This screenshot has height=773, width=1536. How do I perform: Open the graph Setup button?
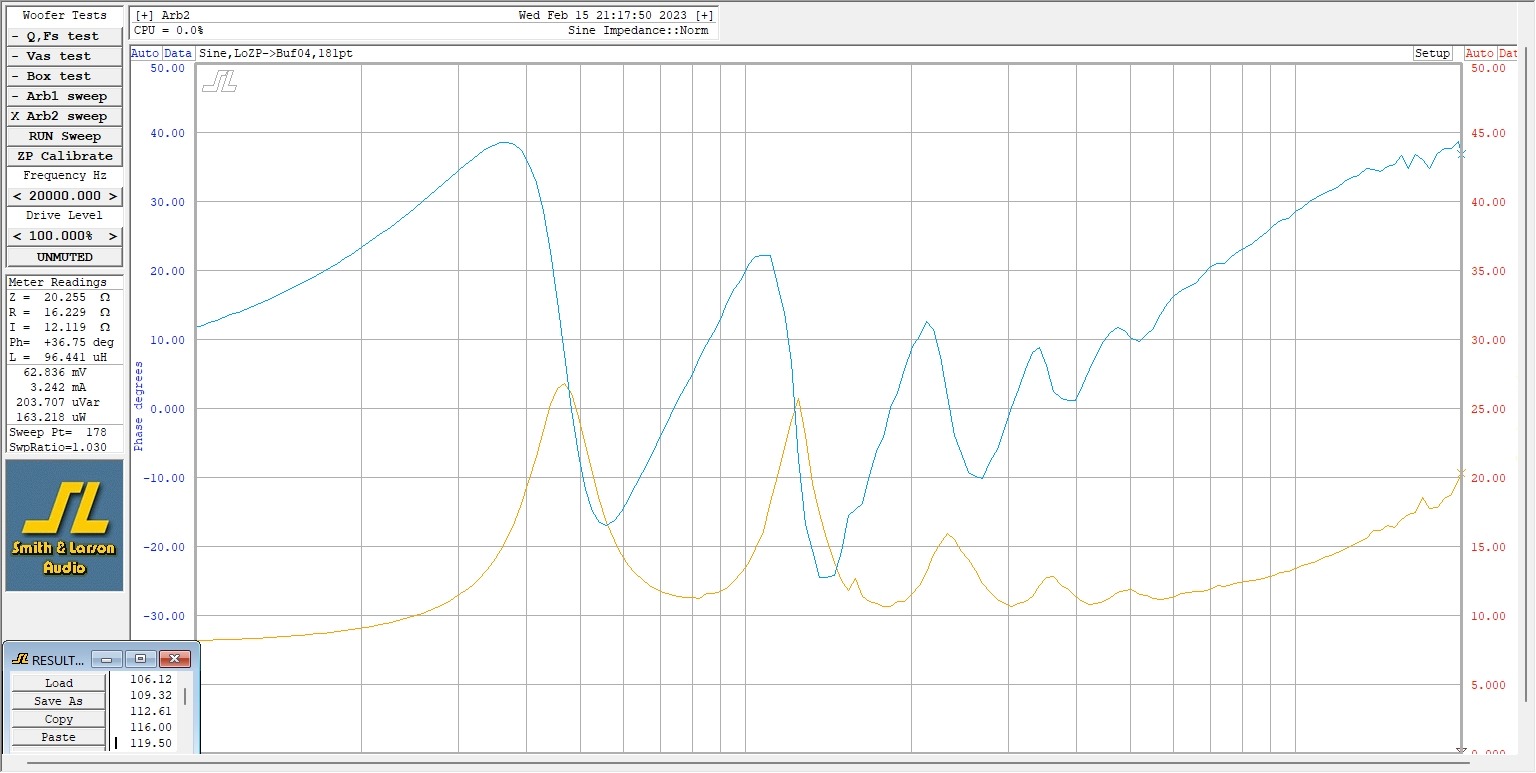click(x=1432, y=53)
